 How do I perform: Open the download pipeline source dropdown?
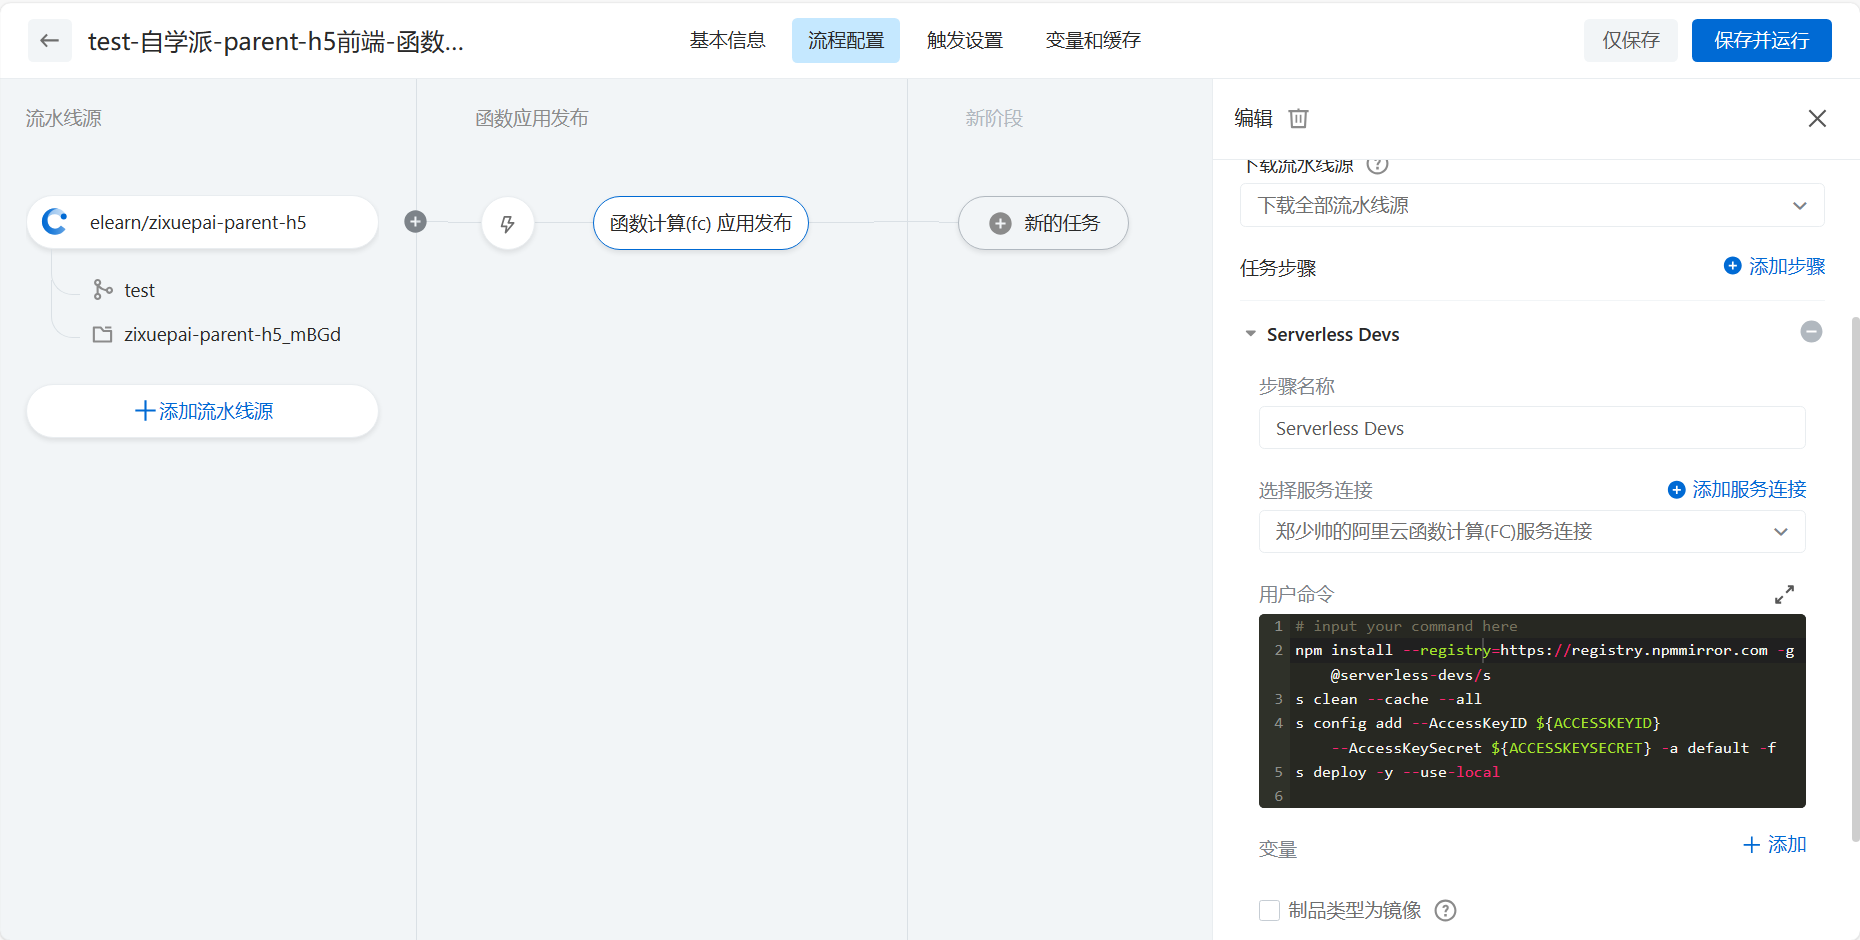(1532, 205)
